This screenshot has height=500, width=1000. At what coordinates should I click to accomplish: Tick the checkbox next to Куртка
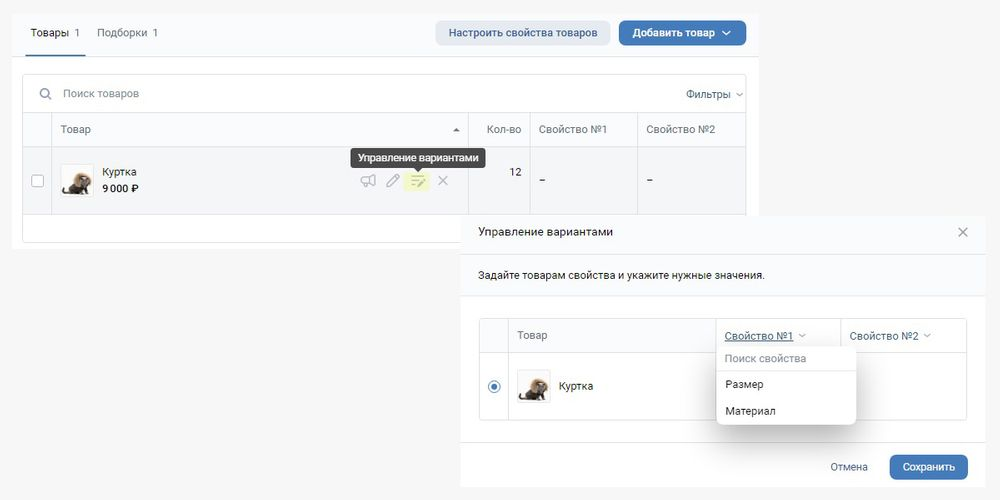(38, 181)
